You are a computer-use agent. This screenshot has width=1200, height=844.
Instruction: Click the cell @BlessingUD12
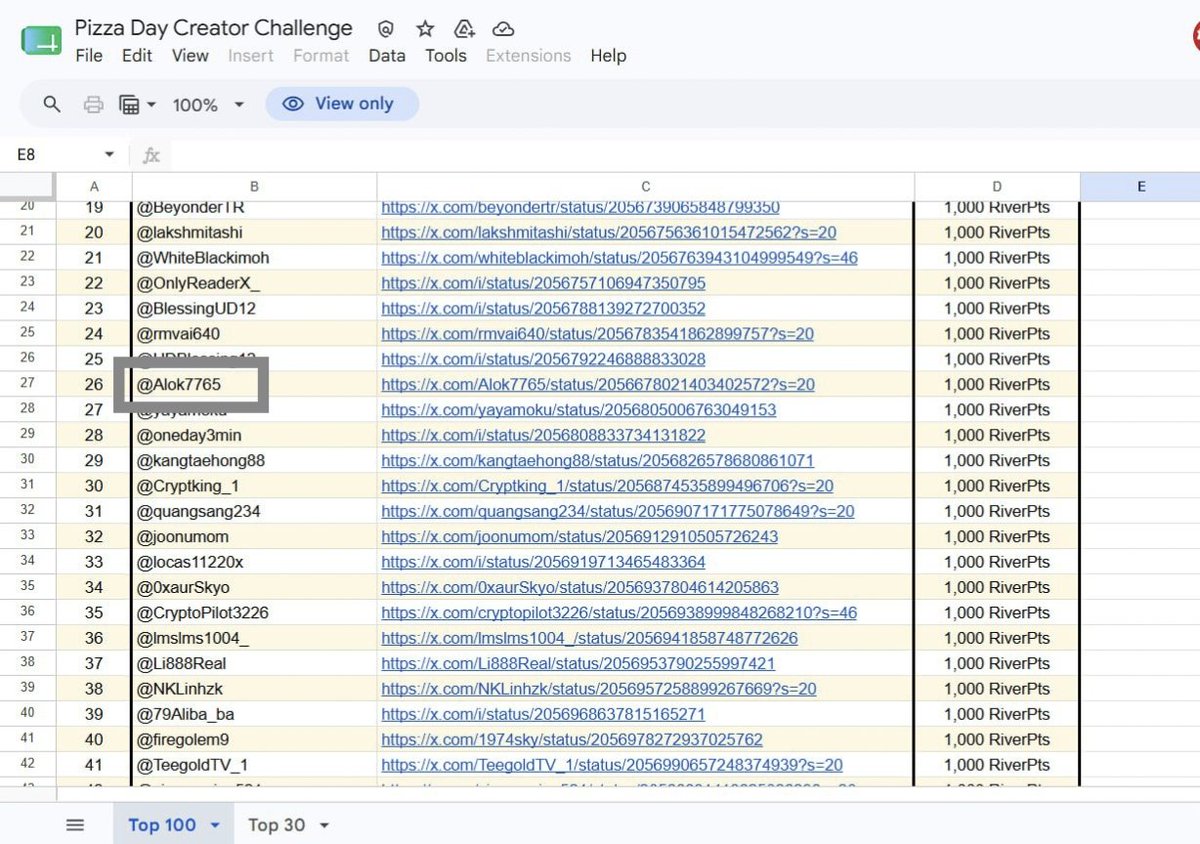(254, 309)
